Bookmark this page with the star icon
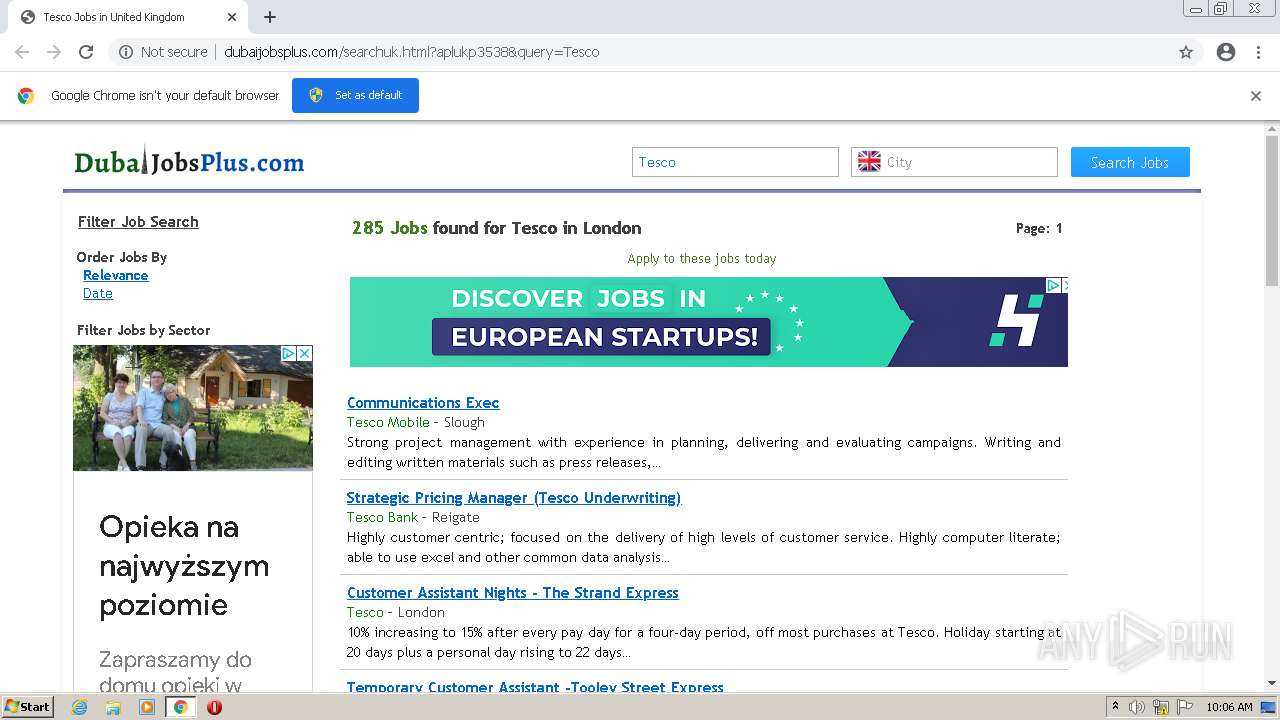The image size is (1280, 720). click(1186, 52)
